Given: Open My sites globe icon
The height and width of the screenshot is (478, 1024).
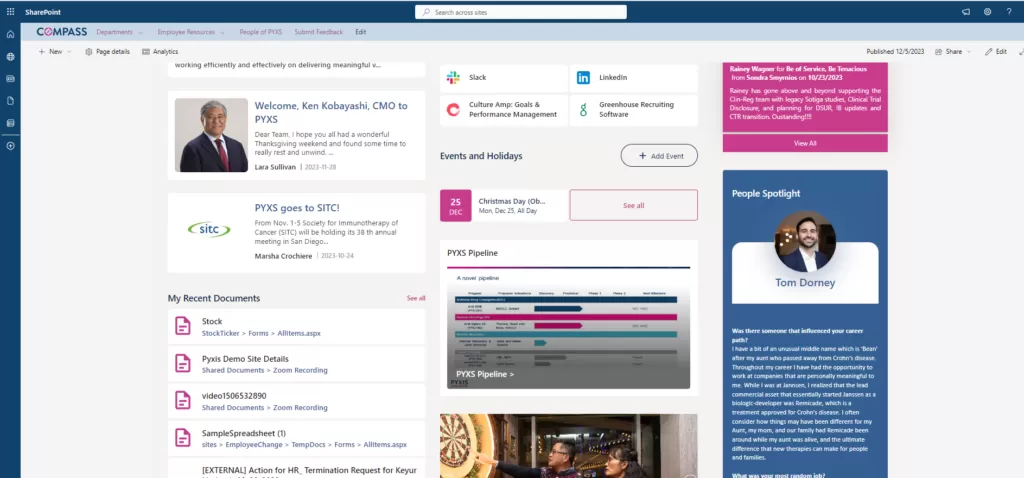Looking at the screenshot, I should (x=10, y=57).
